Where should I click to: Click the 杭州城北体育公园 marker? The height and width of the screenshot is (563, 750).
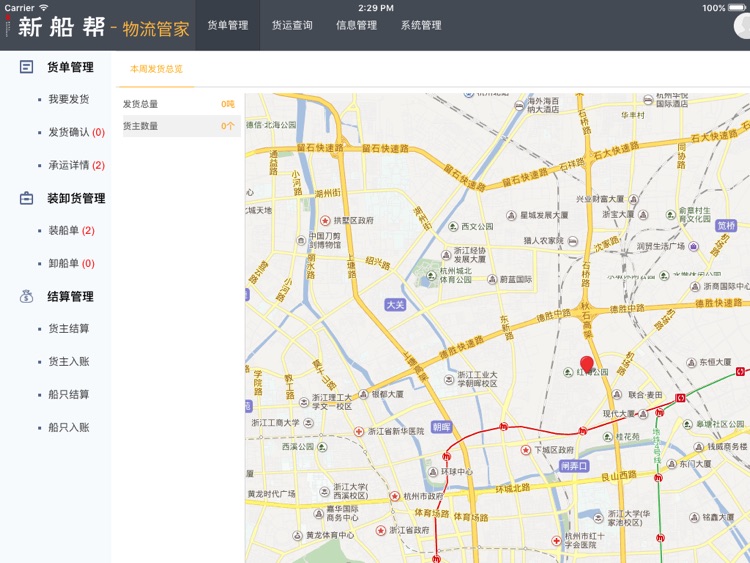[x=431, y=275]
